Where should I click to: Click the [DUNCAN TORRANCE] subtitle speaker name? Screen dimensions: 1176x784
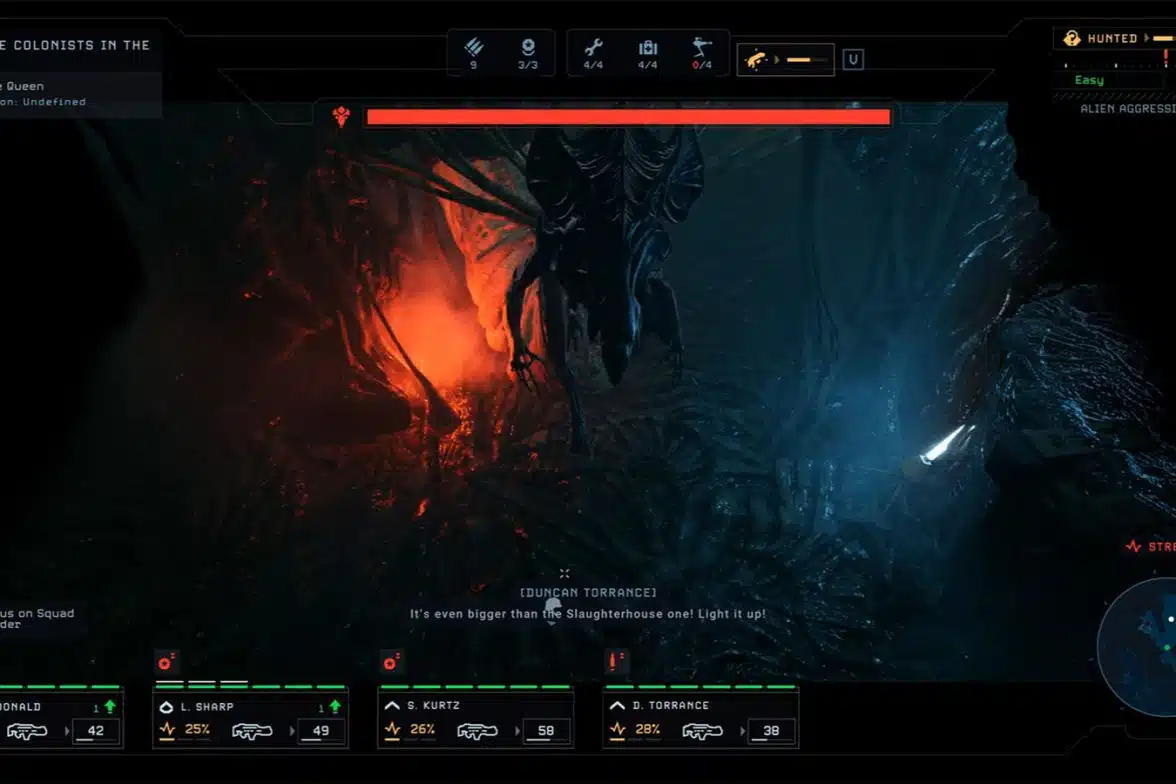pos(588,593)
